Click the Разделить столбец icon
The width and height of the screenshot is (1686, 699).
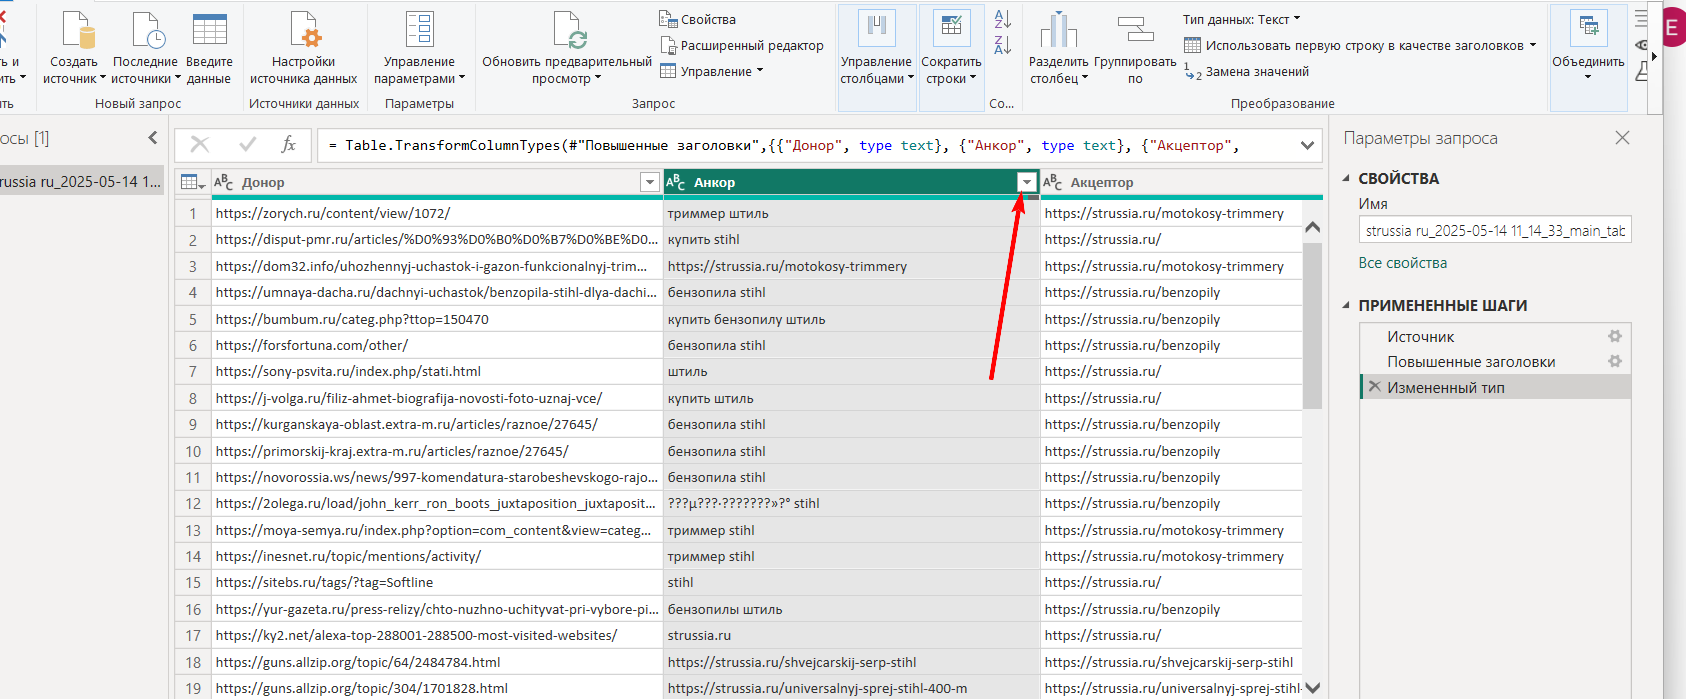pyautogui.click(x=1058, y=31)
